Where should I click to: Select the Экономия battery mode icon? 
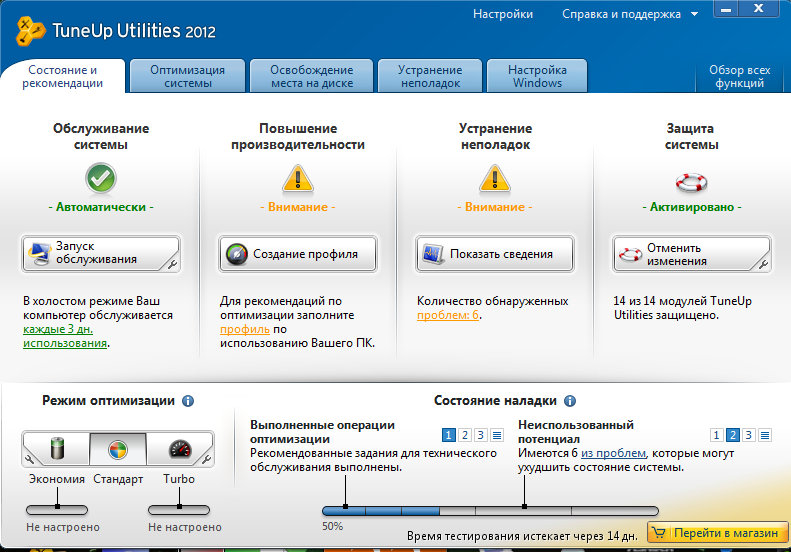[x=57, y=448]
